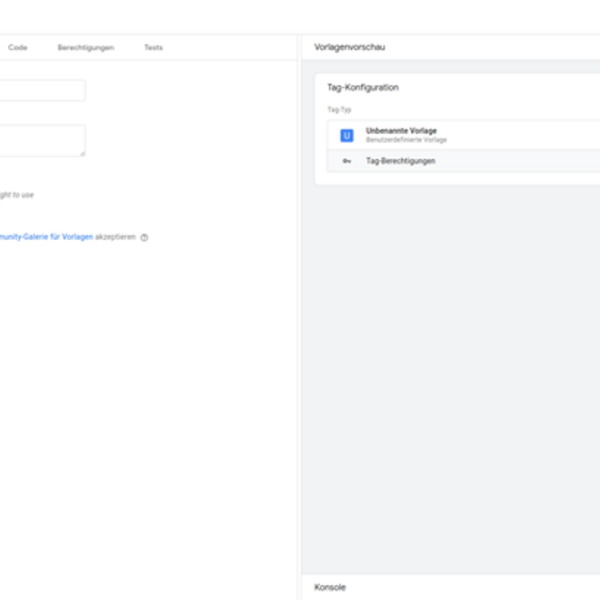Focus the multi-line description text area
Screen dimensions: 600x600
[40, 140]
